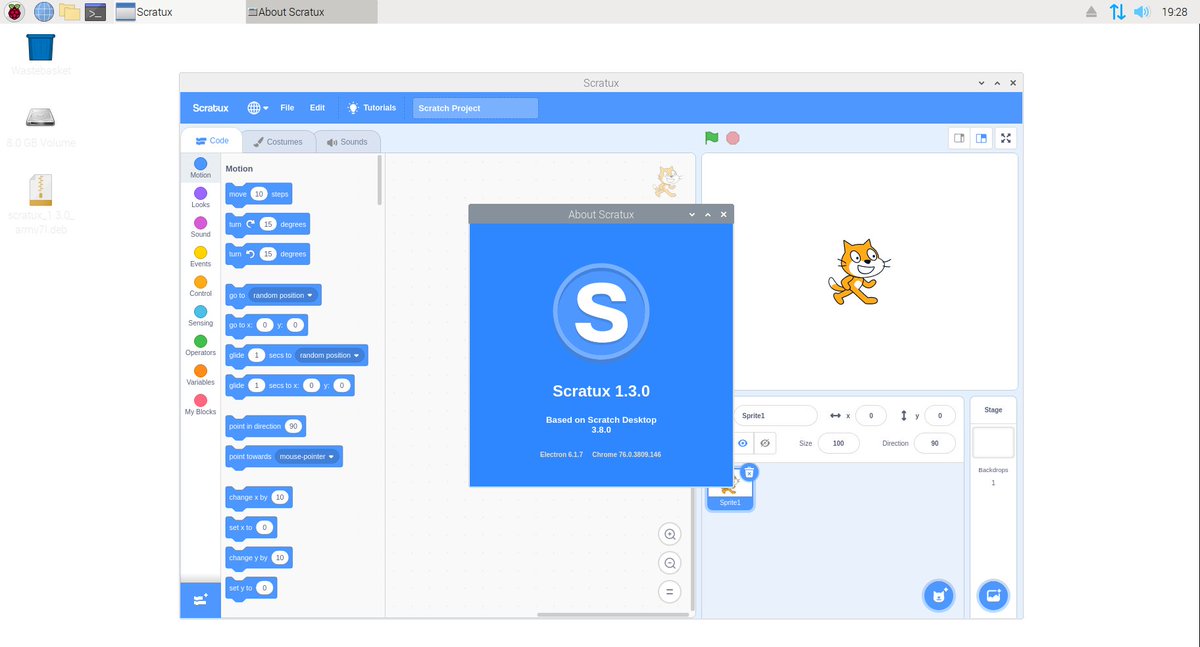Select the Sound category circle

click(200, 223)
